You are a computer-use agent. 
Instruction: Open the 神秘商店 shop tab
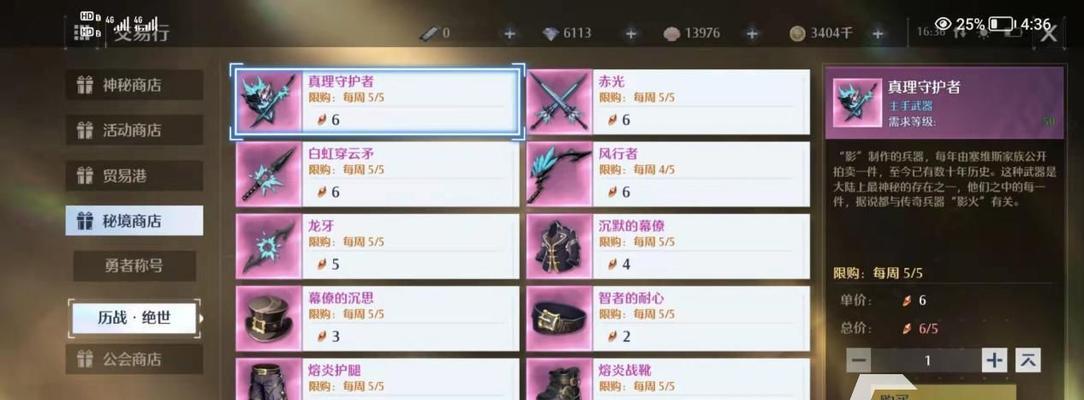tap(134, 85)
